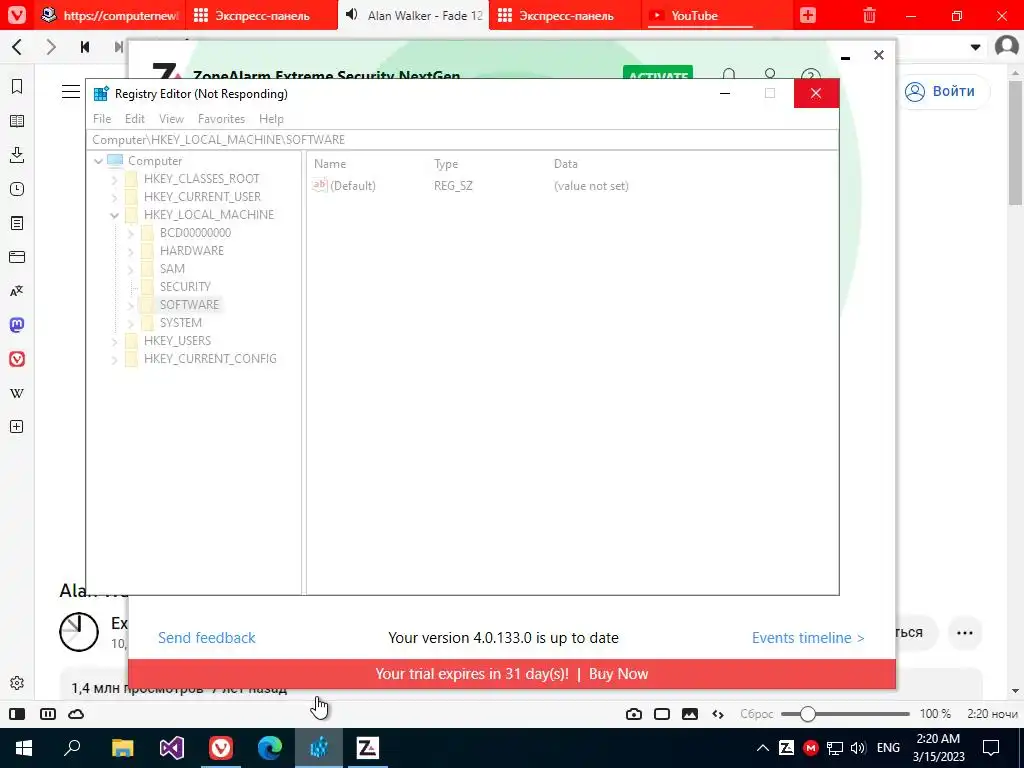Go back with the back arrow
1024x768 pixels.
pos(18,46)
